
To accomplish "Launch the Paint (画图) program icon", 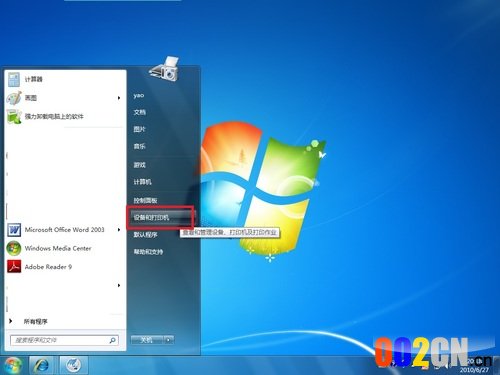I will coord(14,98).
